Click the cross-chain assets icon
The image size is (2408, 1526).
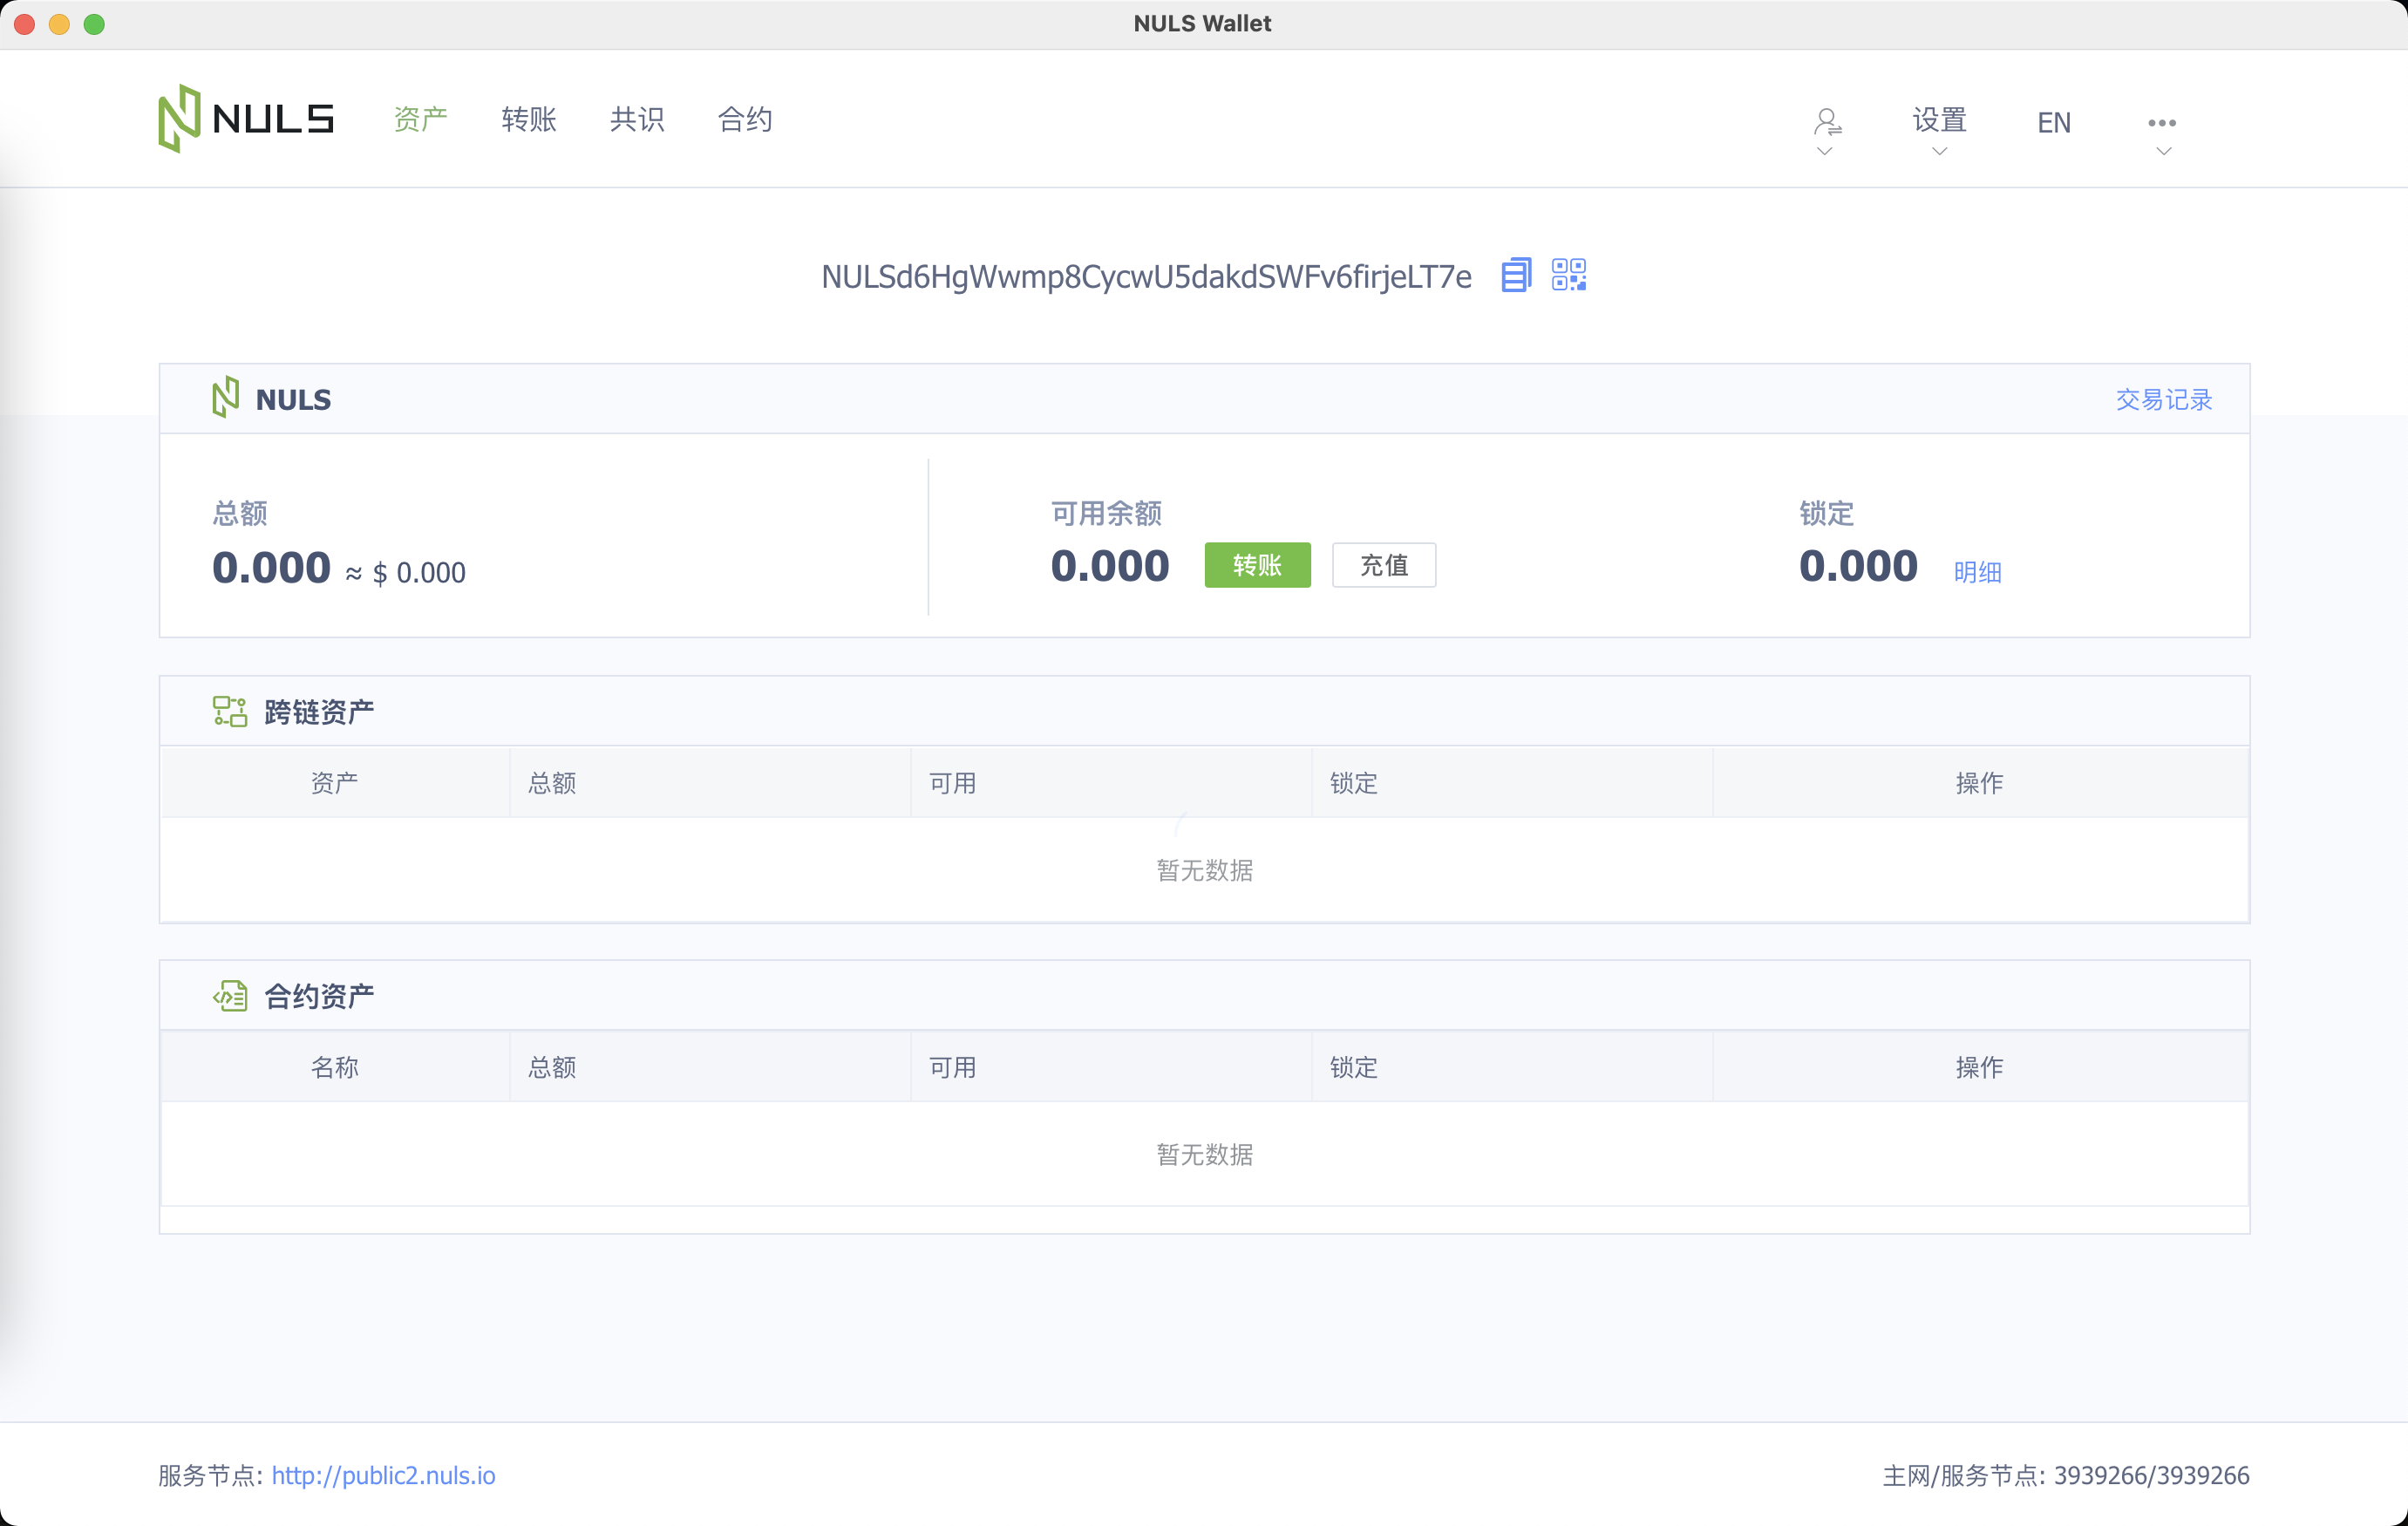229,711
